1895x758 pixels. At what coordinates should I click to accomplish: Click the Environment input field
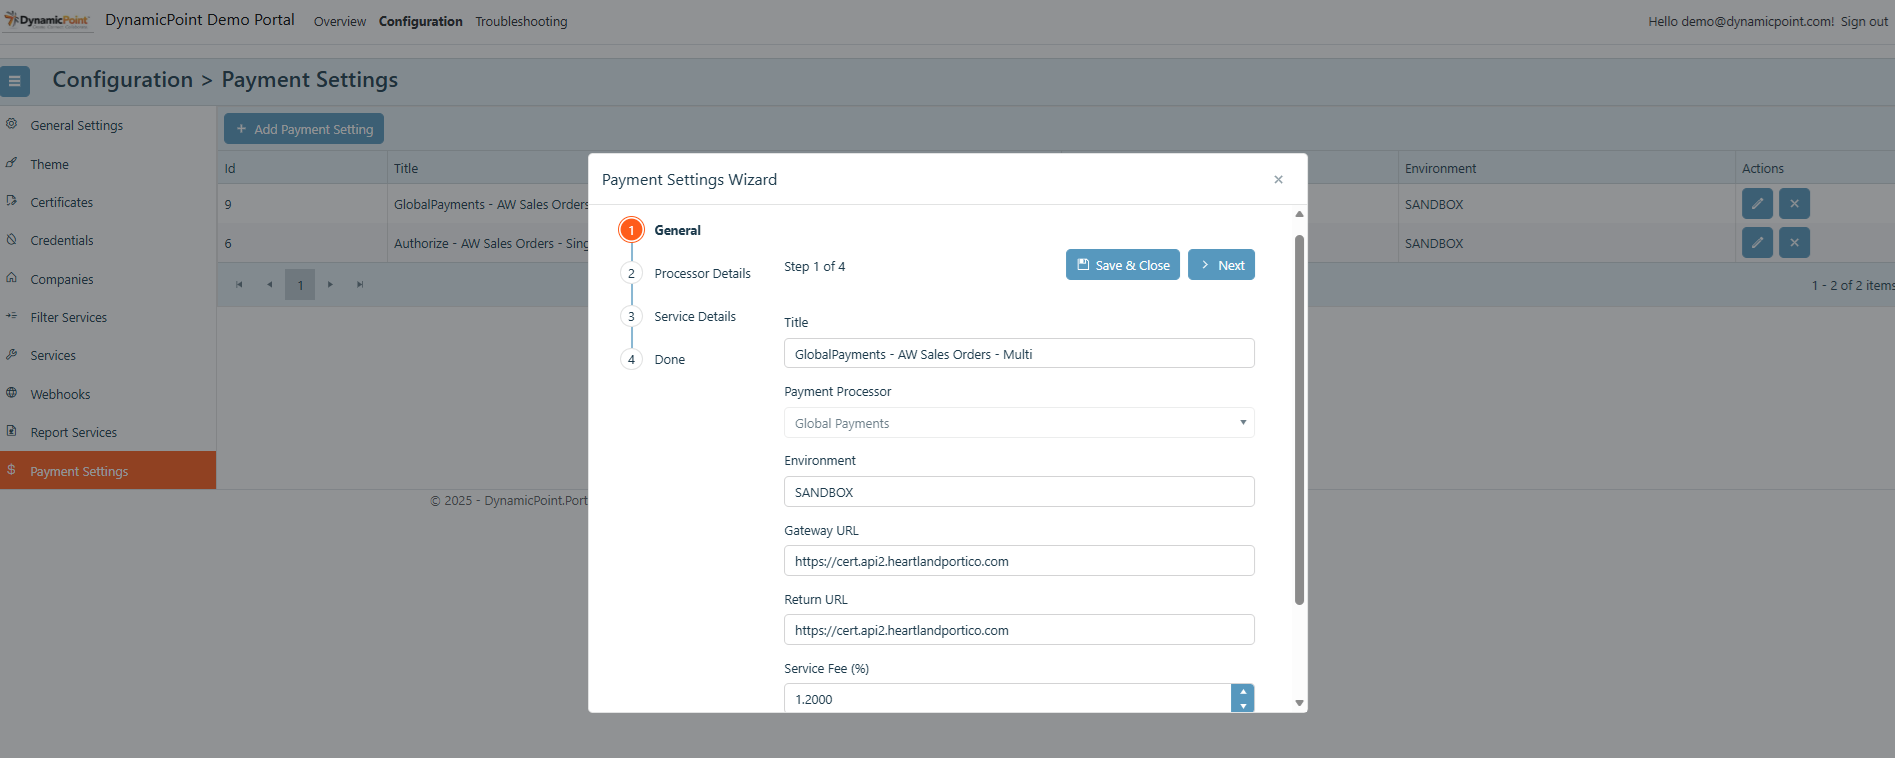[x=1019, y=492]
